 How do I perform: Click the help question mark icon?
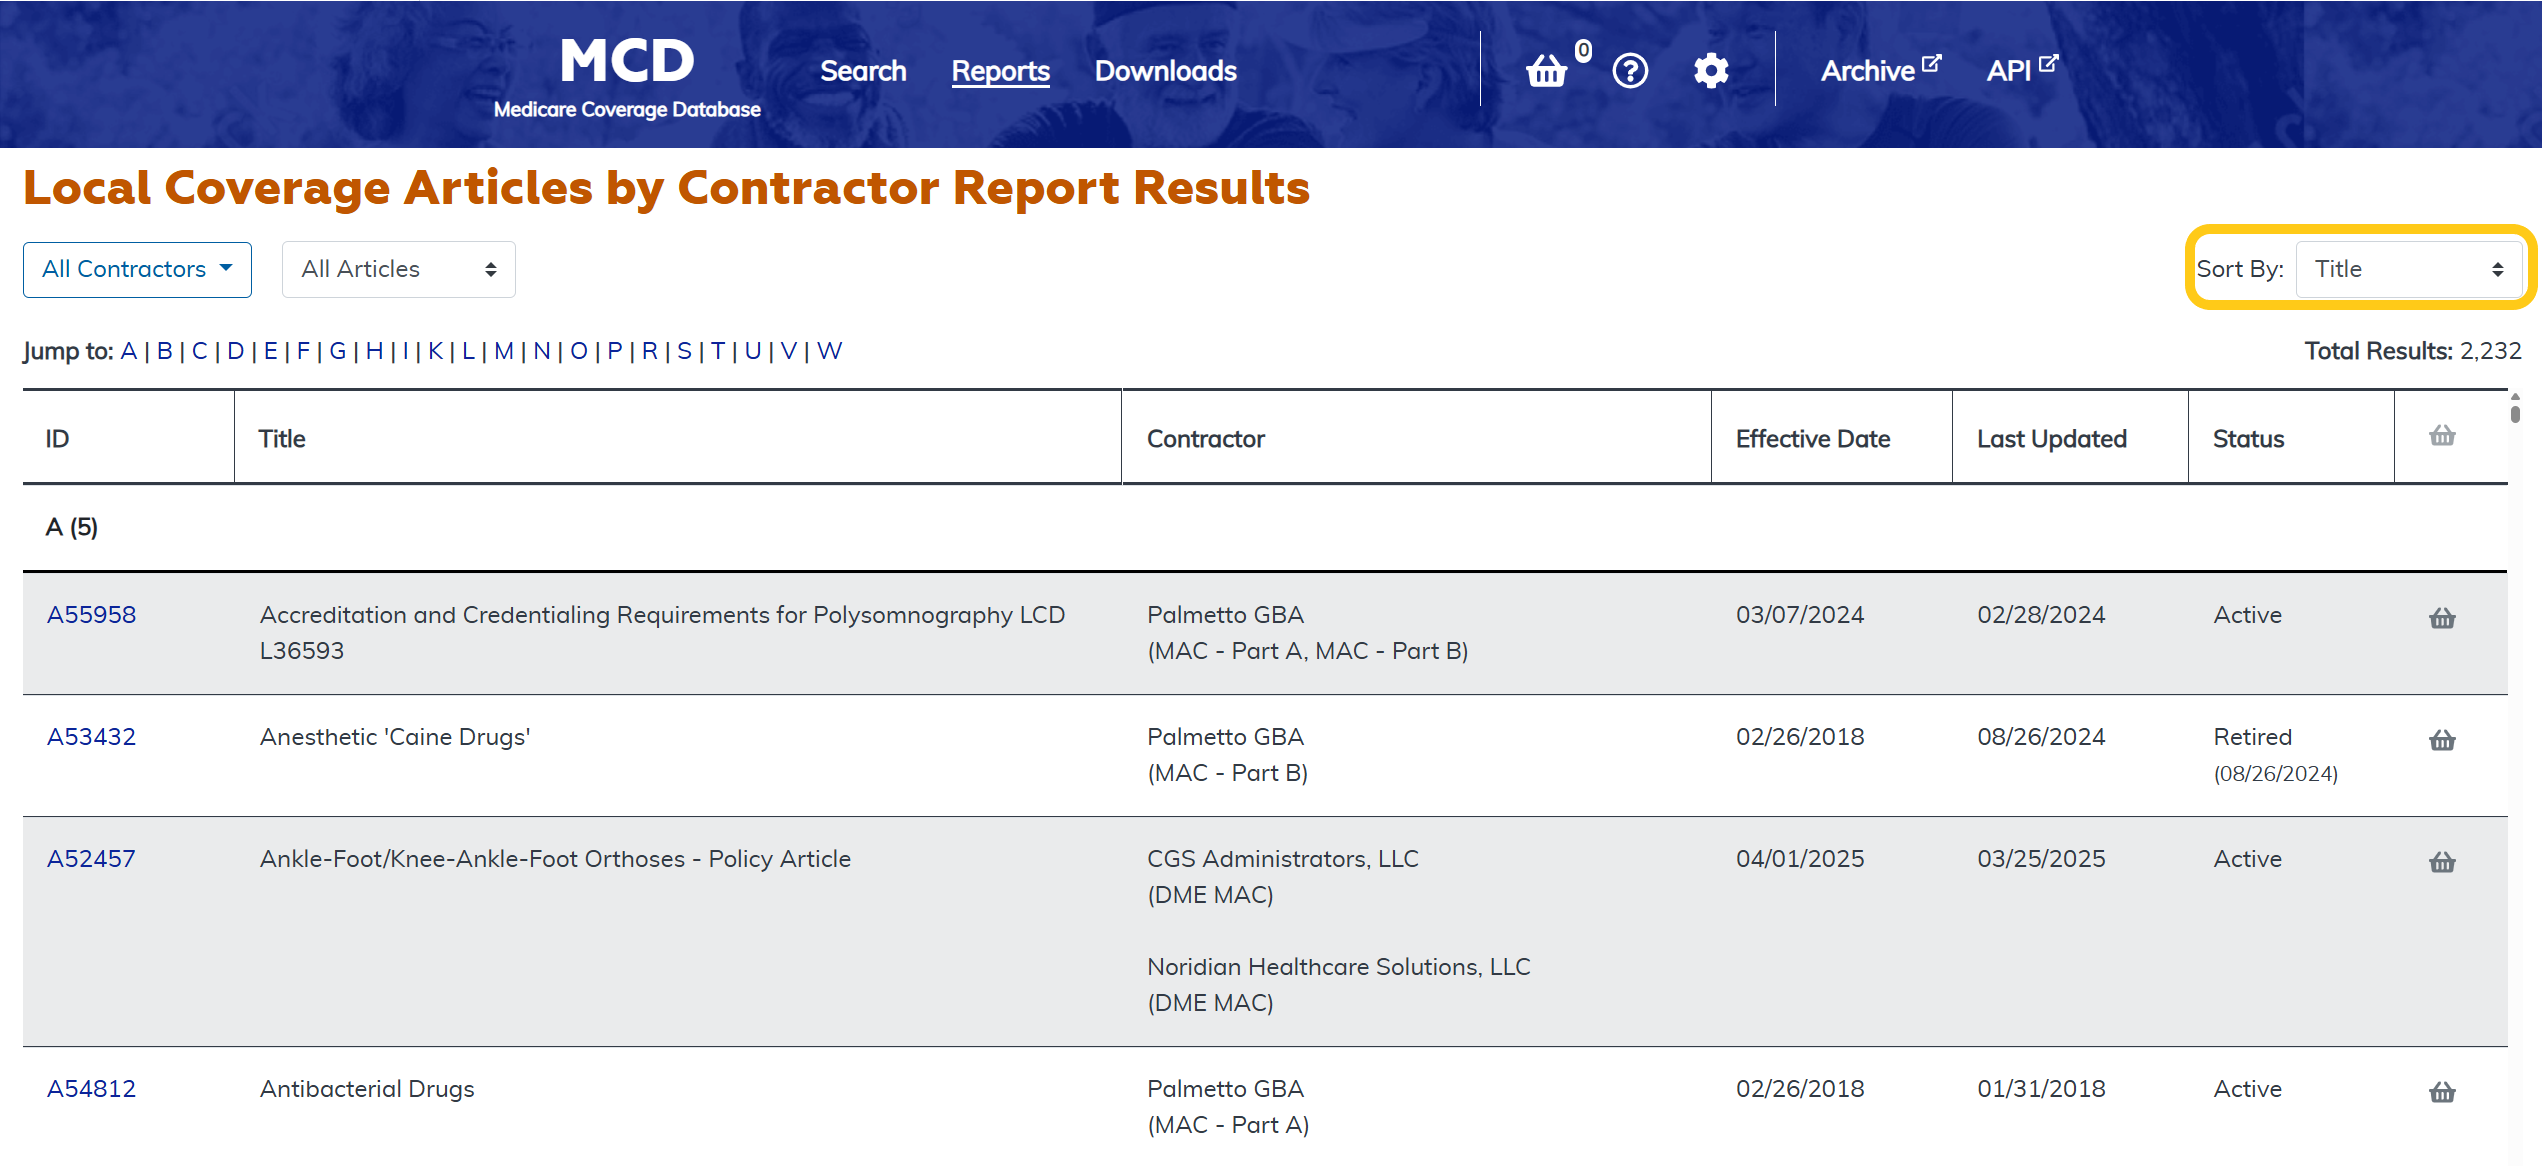[1630, 71]
